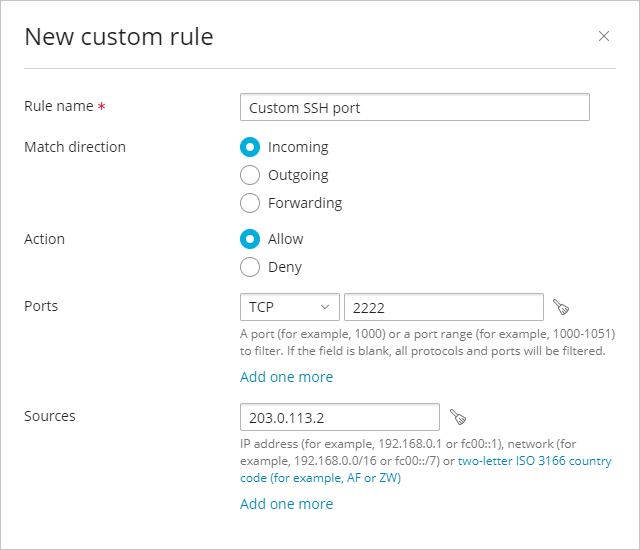Click the TCP dropdown chevron arrow

[325, 307]
